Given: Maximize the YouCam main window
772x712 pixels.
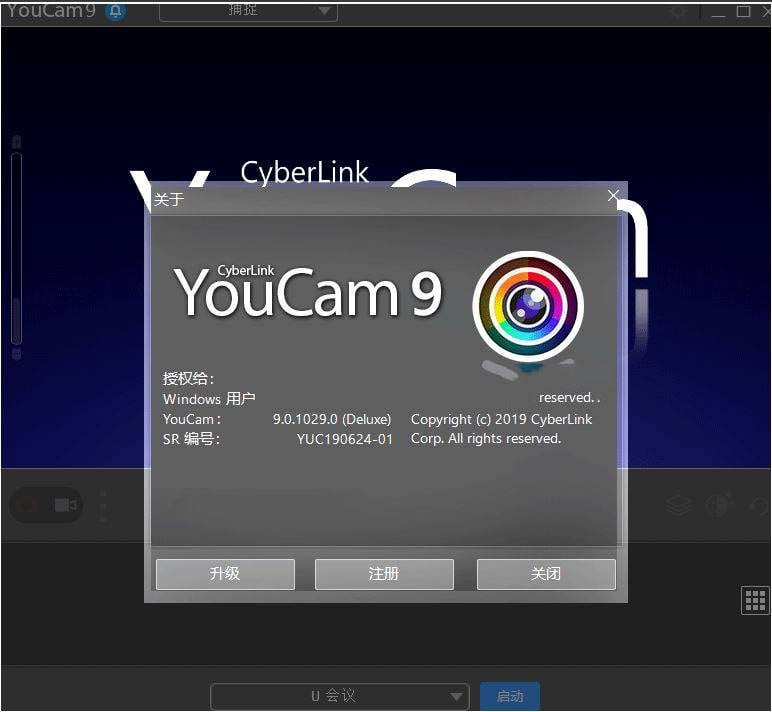Looking at the screenshot, I should (743, 11).
